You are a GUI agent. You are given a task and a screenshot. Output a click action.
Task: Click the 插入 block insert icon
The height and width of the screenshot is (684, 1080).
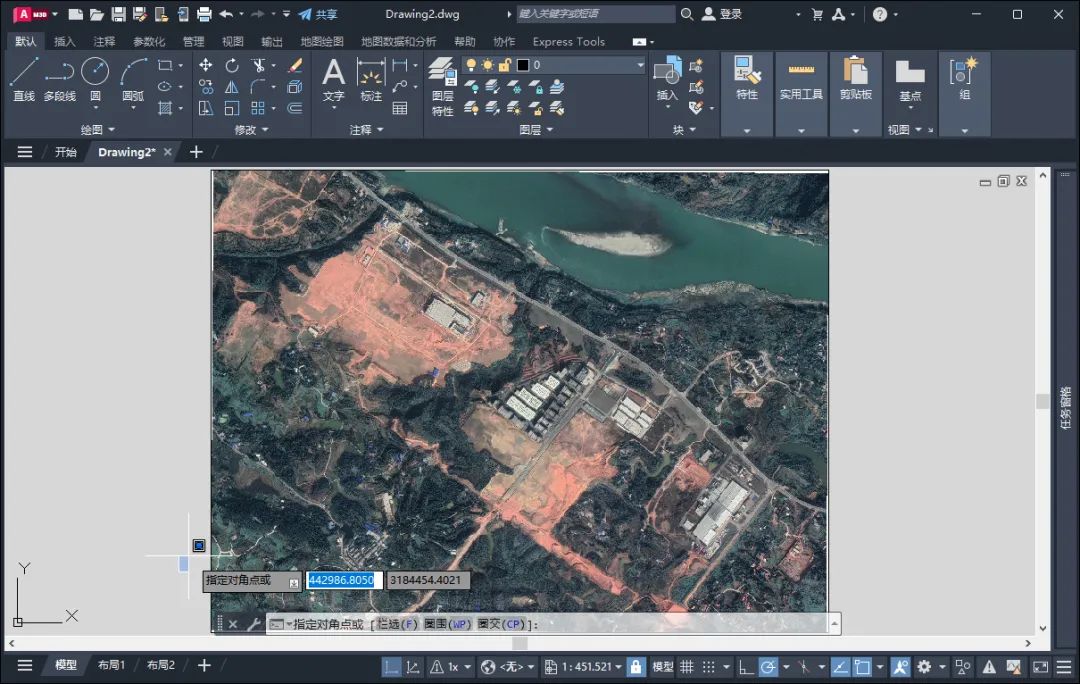[x=667, y=79]
